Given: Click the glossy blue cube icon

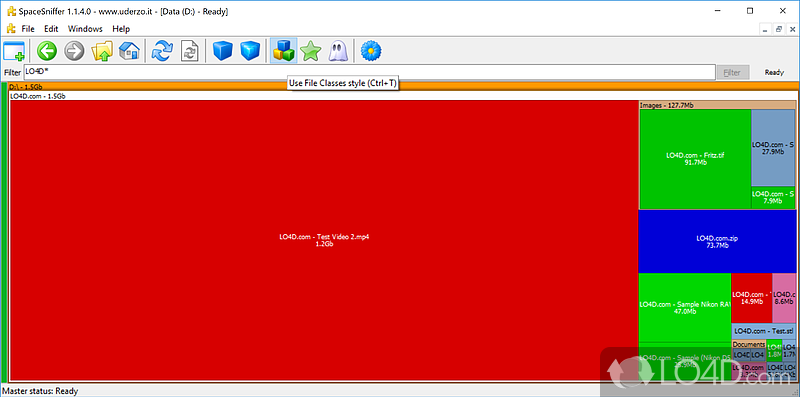Looking at the screenshot, I should coord(250,51).
